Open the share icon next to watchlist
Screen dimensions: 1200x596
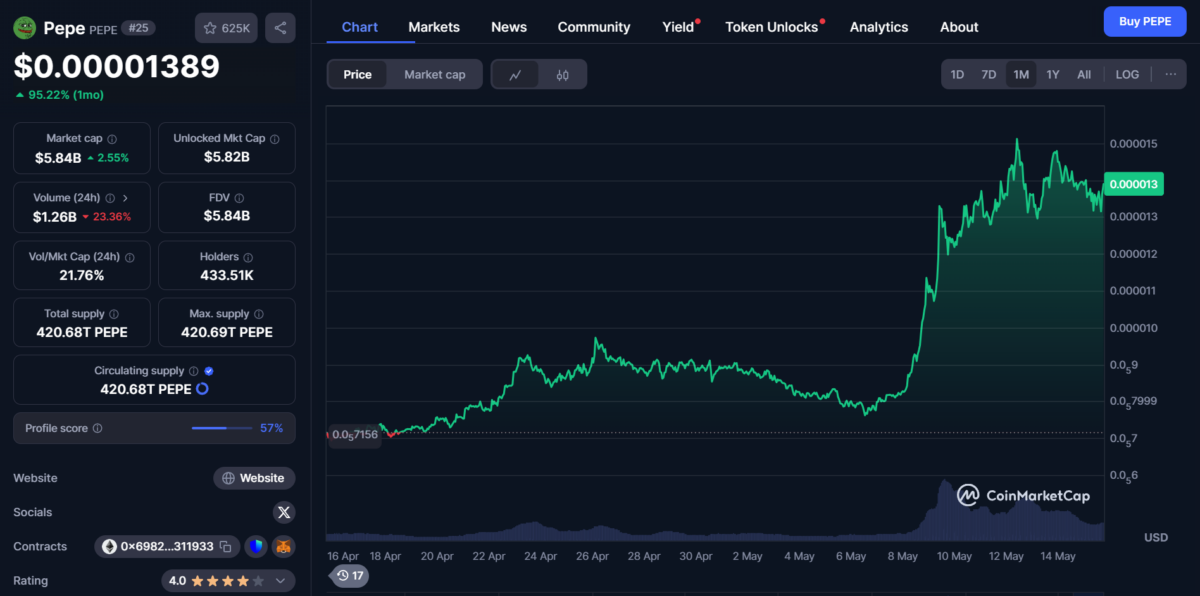click(x=280, y=28)
